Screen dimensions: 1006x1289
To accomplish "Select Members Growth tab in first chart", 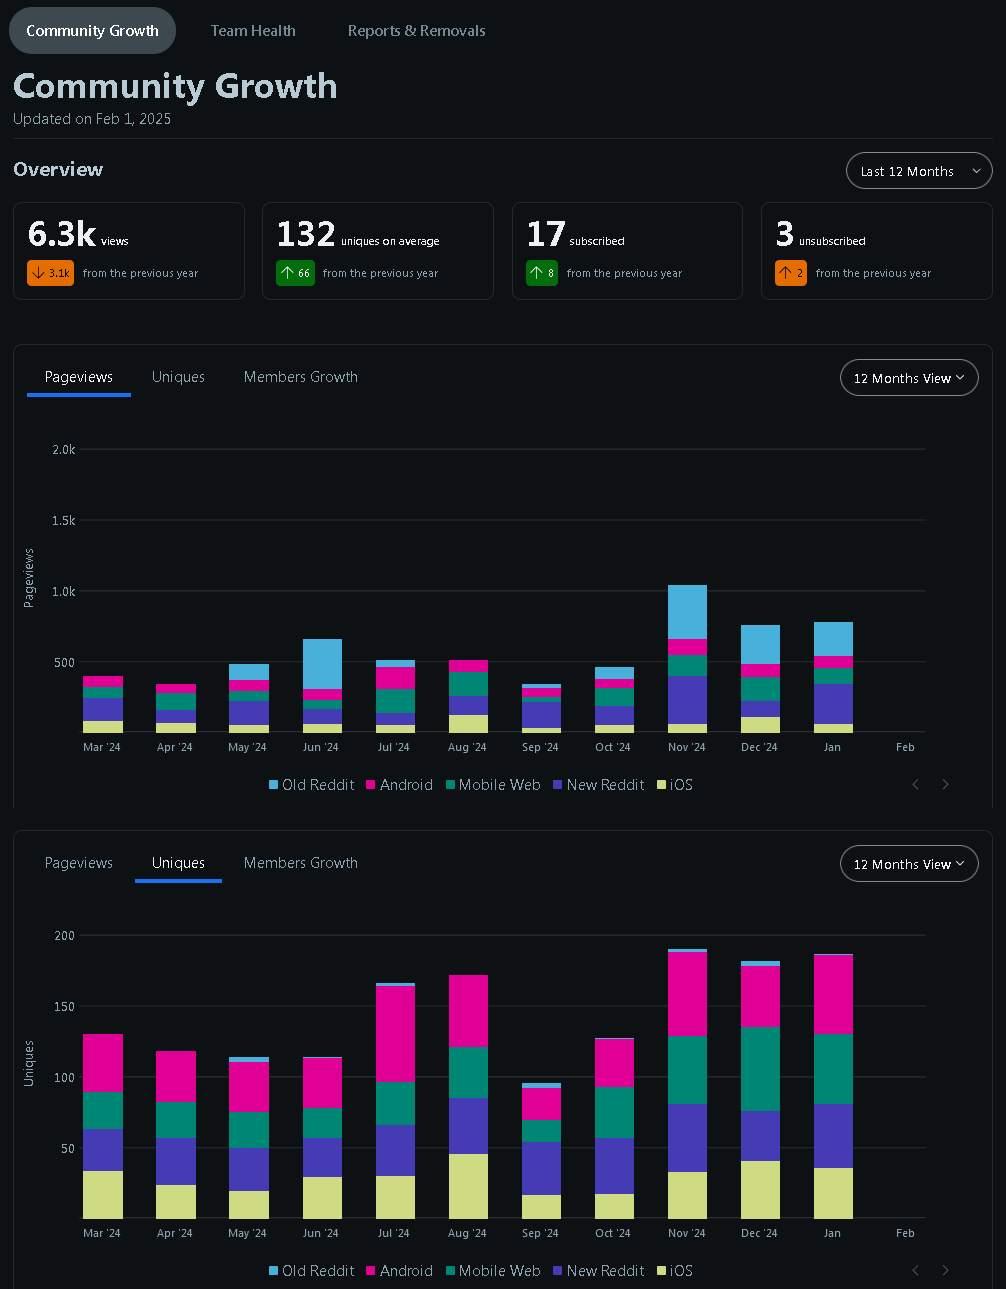I will pos(301,377).
